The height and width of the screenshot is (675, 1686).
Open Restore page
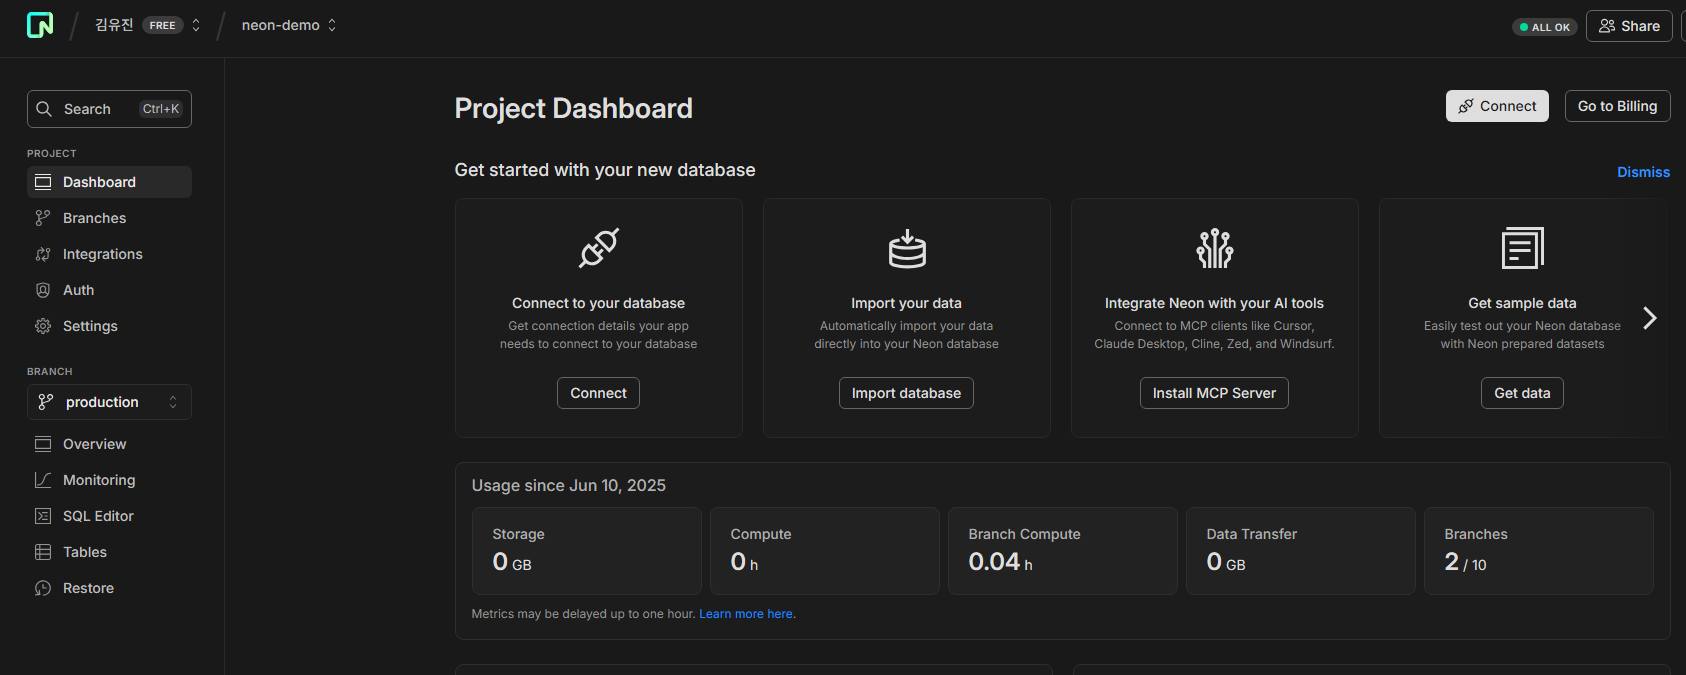coord(109,588)
